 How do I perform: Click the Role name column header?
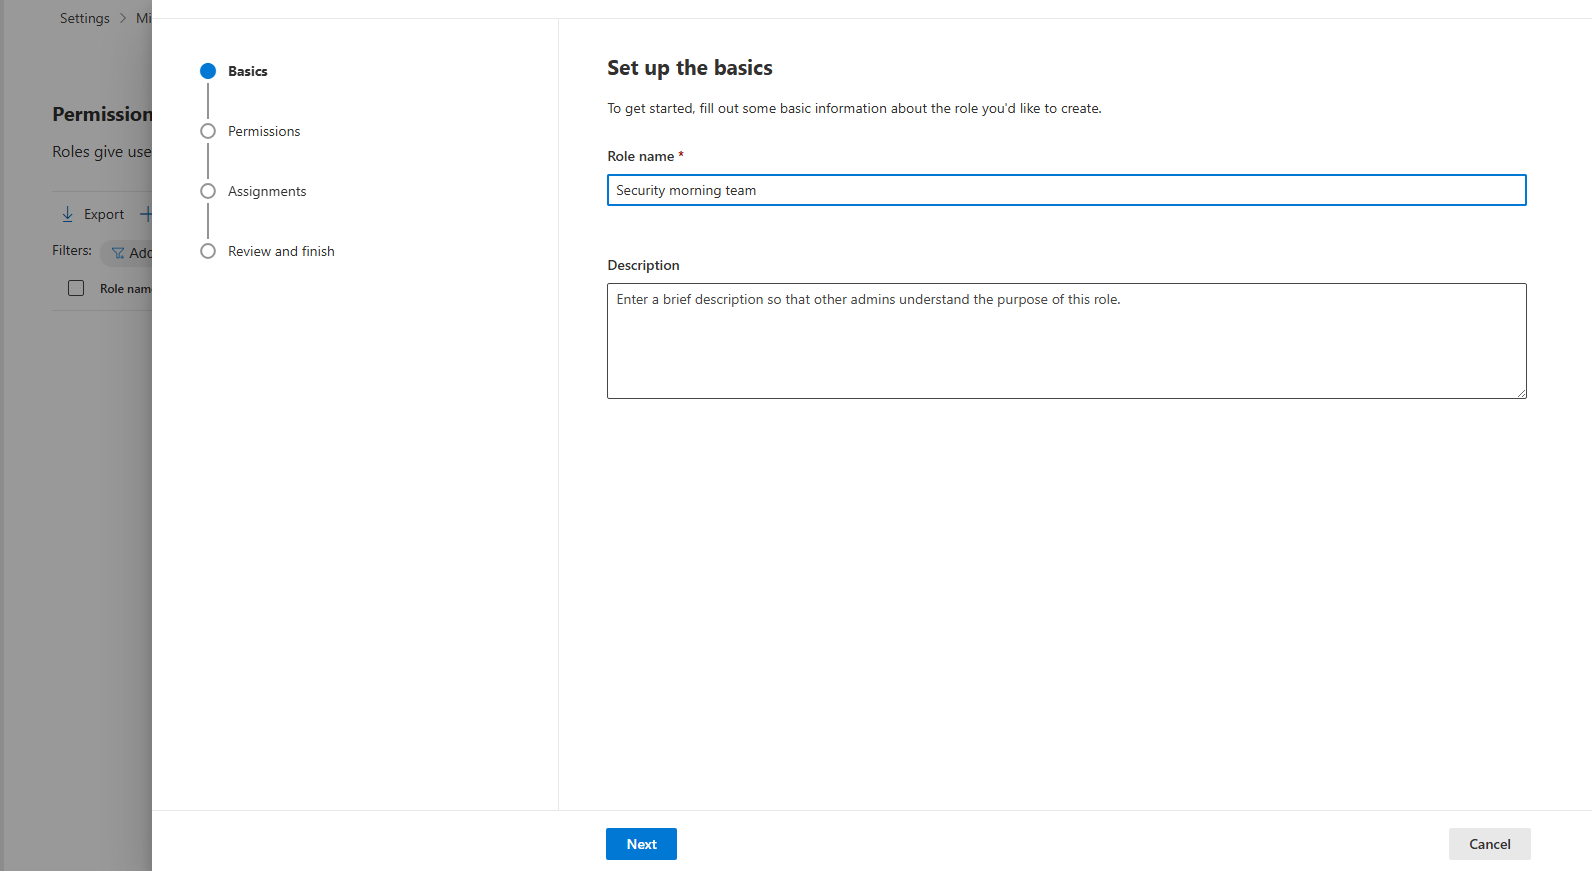pyautogui.click(x=125, y=289)
